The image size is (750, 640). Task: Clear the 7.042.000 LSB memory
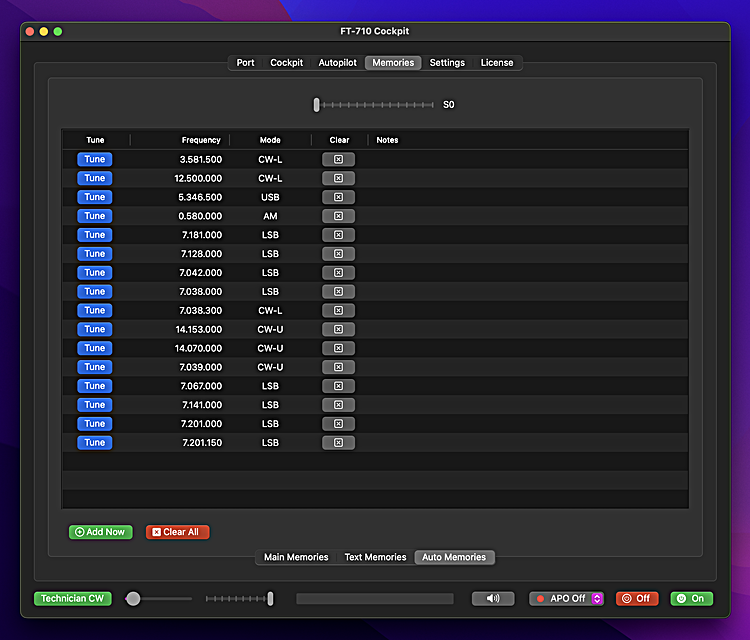[x=338, y=273]
